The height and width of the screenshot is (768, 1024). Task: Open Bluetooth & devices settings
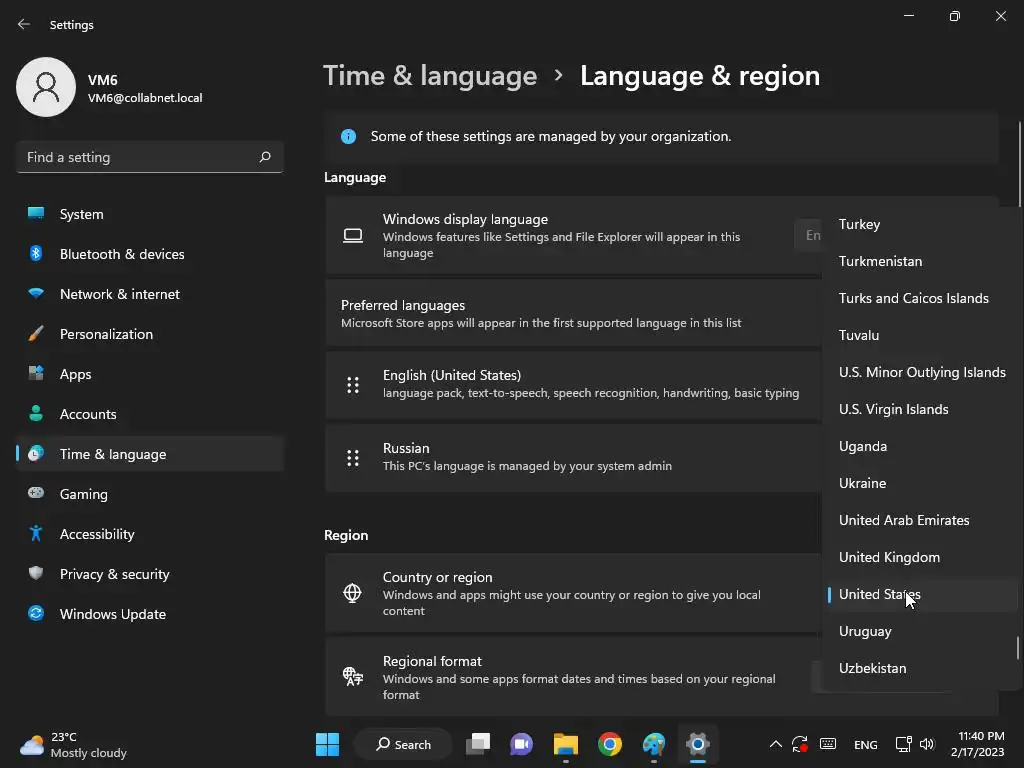click(x=150, y=254)
